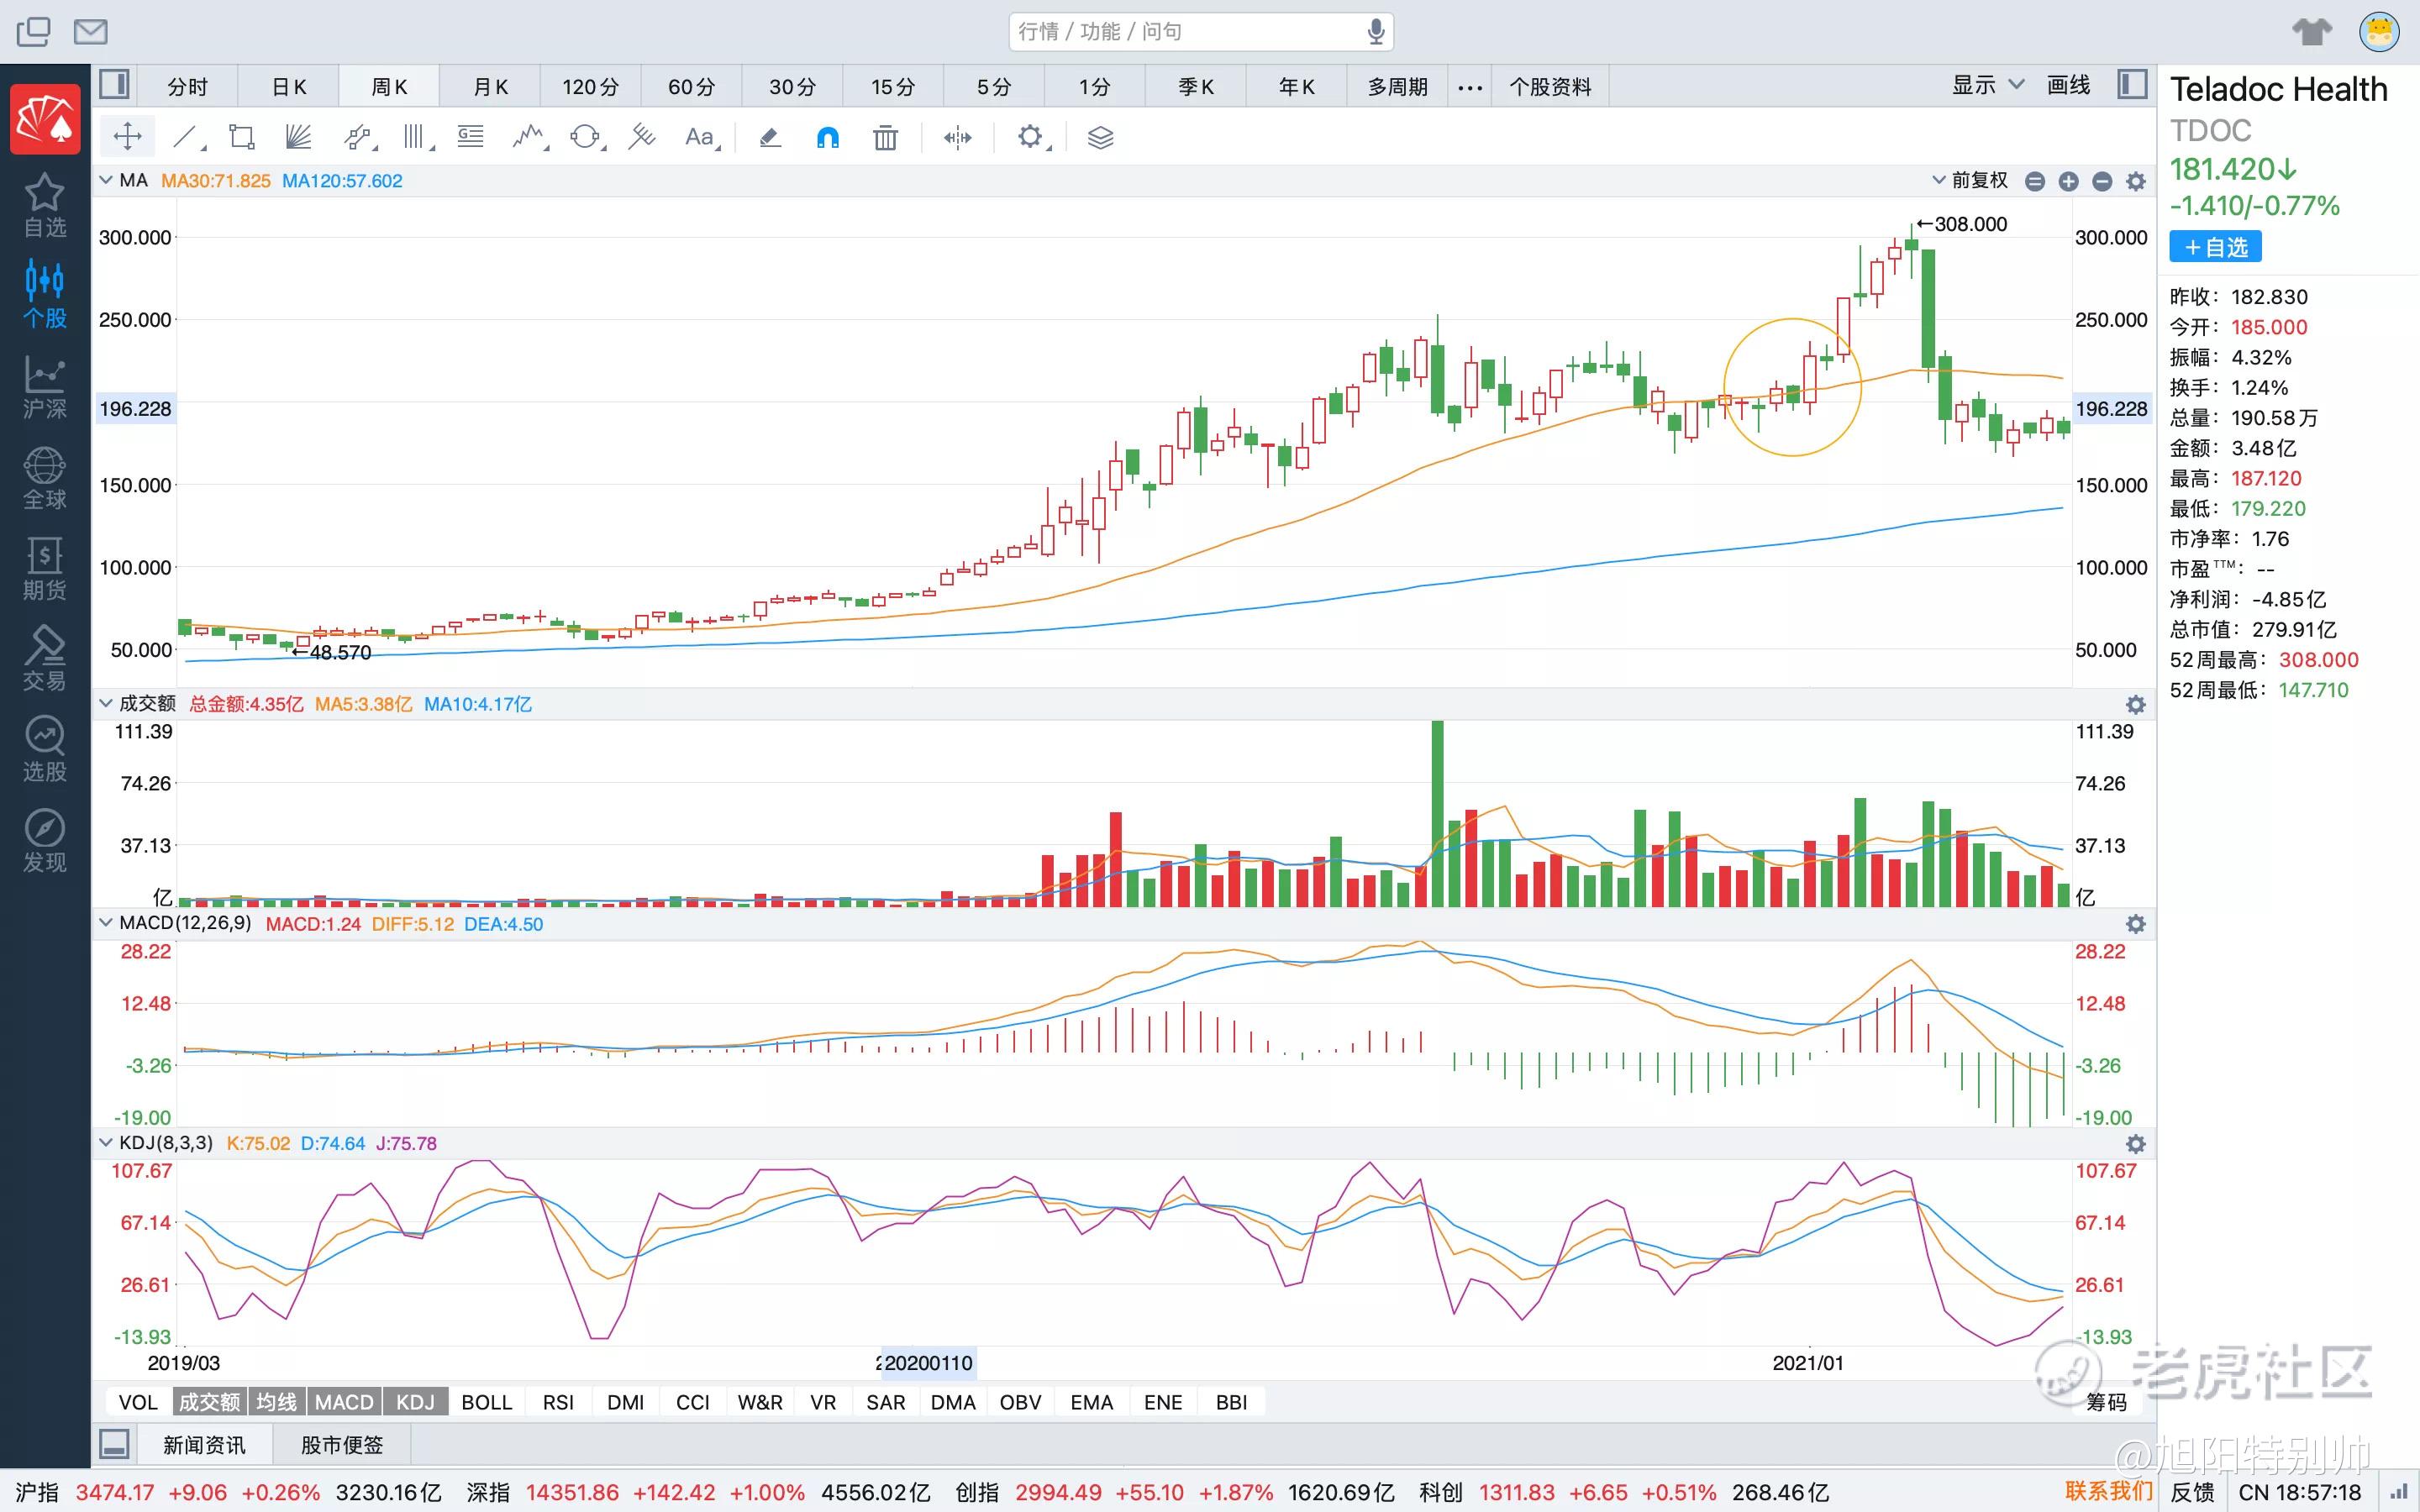Open 个股资料 stock profile tab
This screenshot has height=1512, width=2420.
(1550, 87)
